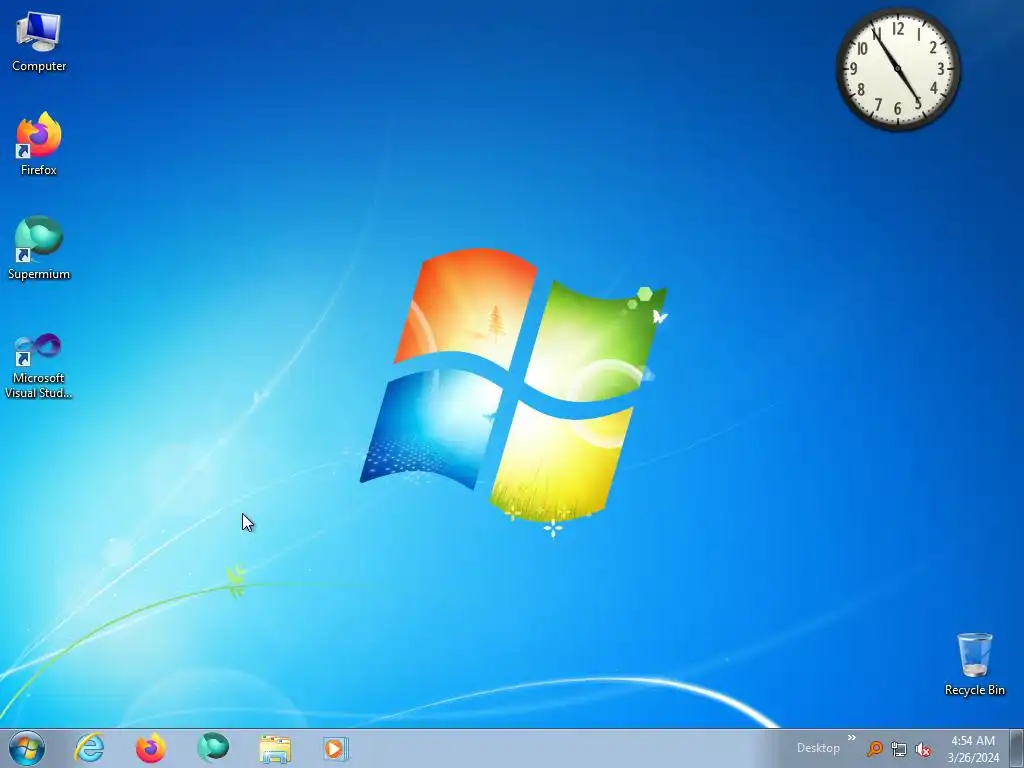Image resolution: width=1024 pixels, height=768 pixels.
Task: Launch Supermium from the taskbar
Action: pyautogui.click(x=213, y=748)
